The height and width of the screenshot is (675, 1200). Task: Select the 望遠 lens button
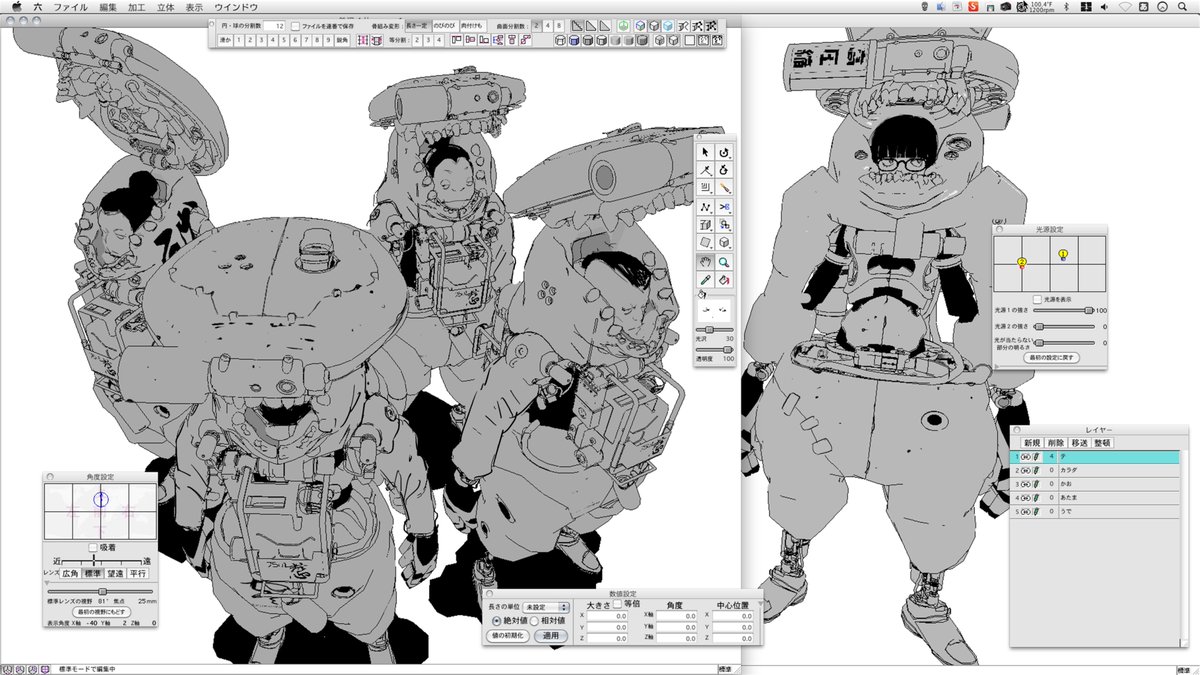(116, 573)
